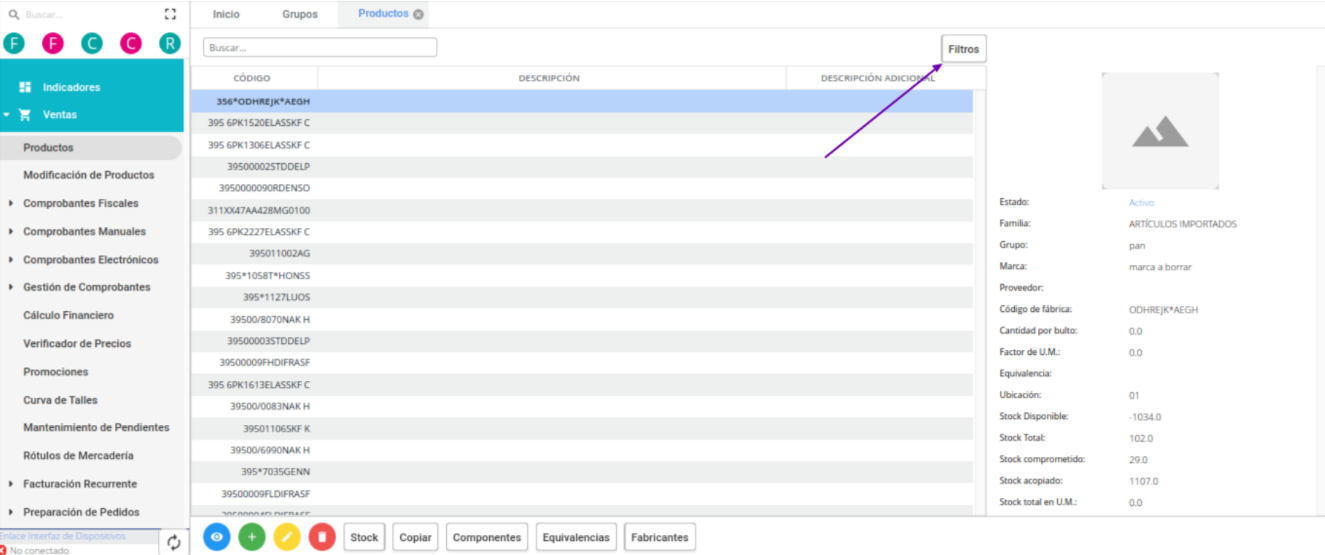The height and width of the screenshot is (555, 1325).
Task: Click the red No conectado status icon
Action: point(4,550)
